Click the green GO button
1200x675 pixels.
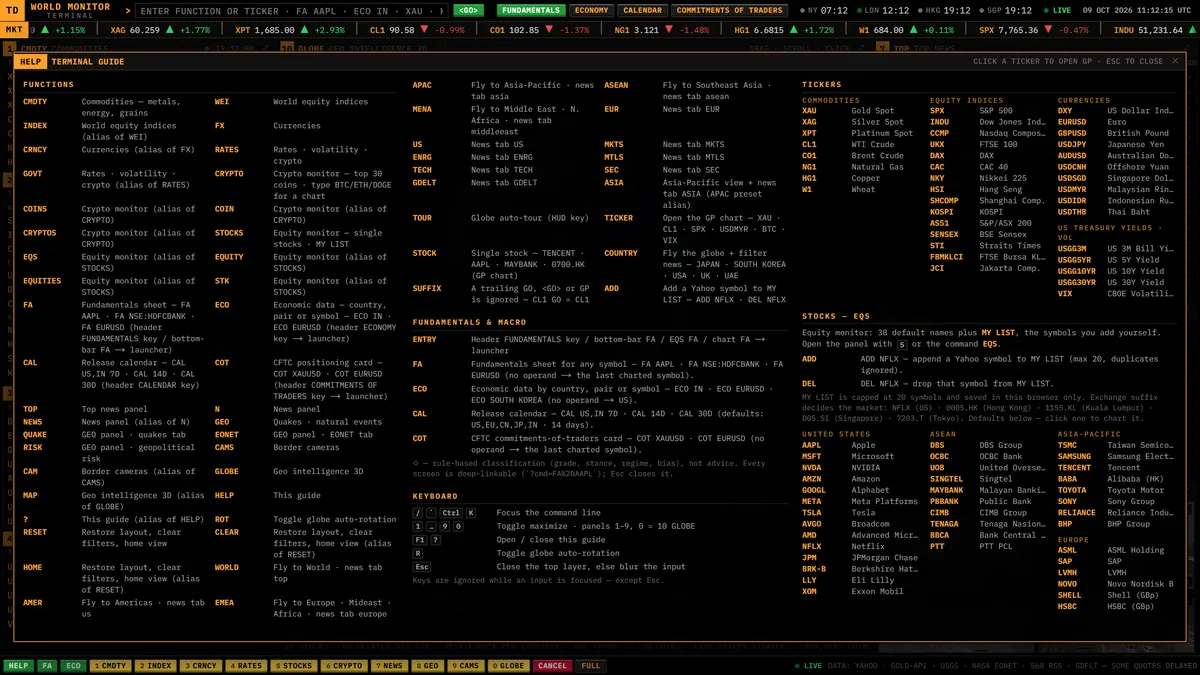(x=467, y=11)
